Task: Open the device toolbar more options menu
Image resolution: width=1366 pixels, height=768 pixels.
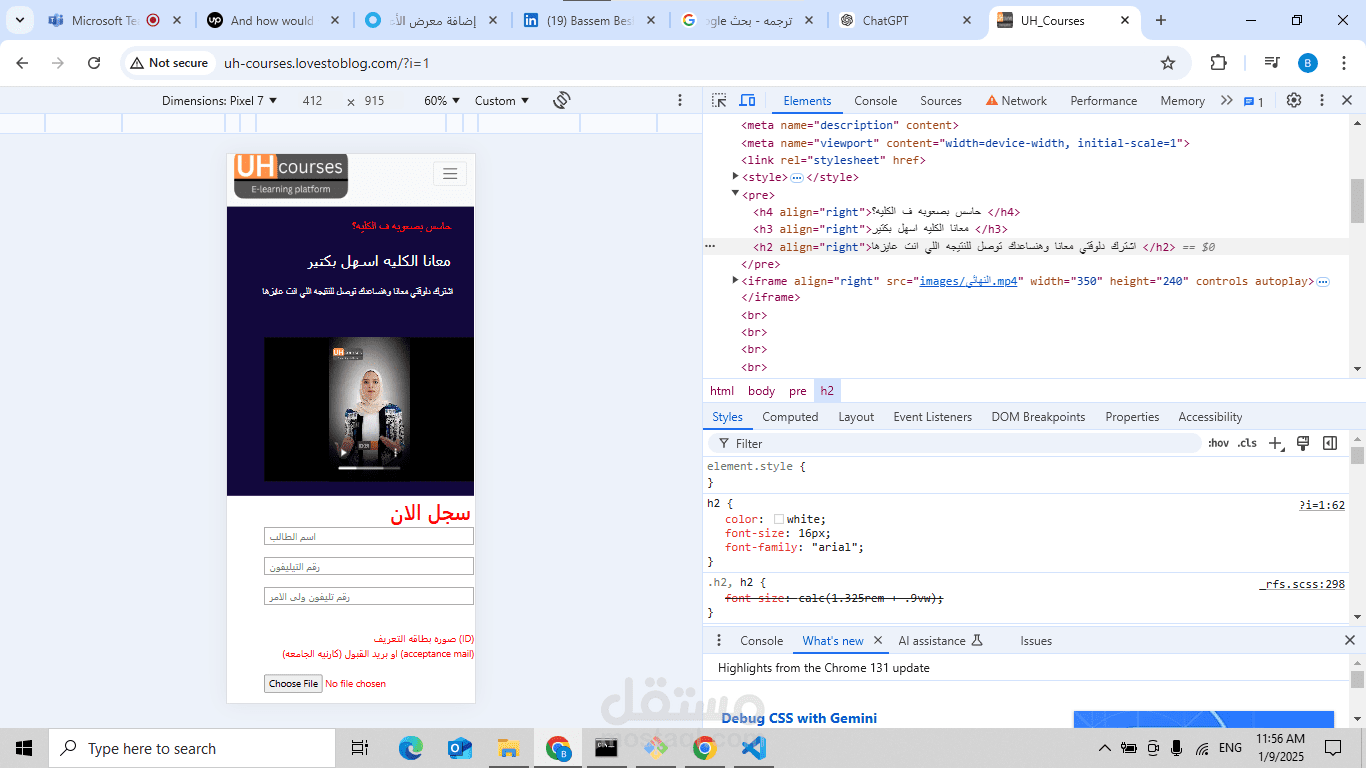Action: pyautogui.click(x=680, y=100)
